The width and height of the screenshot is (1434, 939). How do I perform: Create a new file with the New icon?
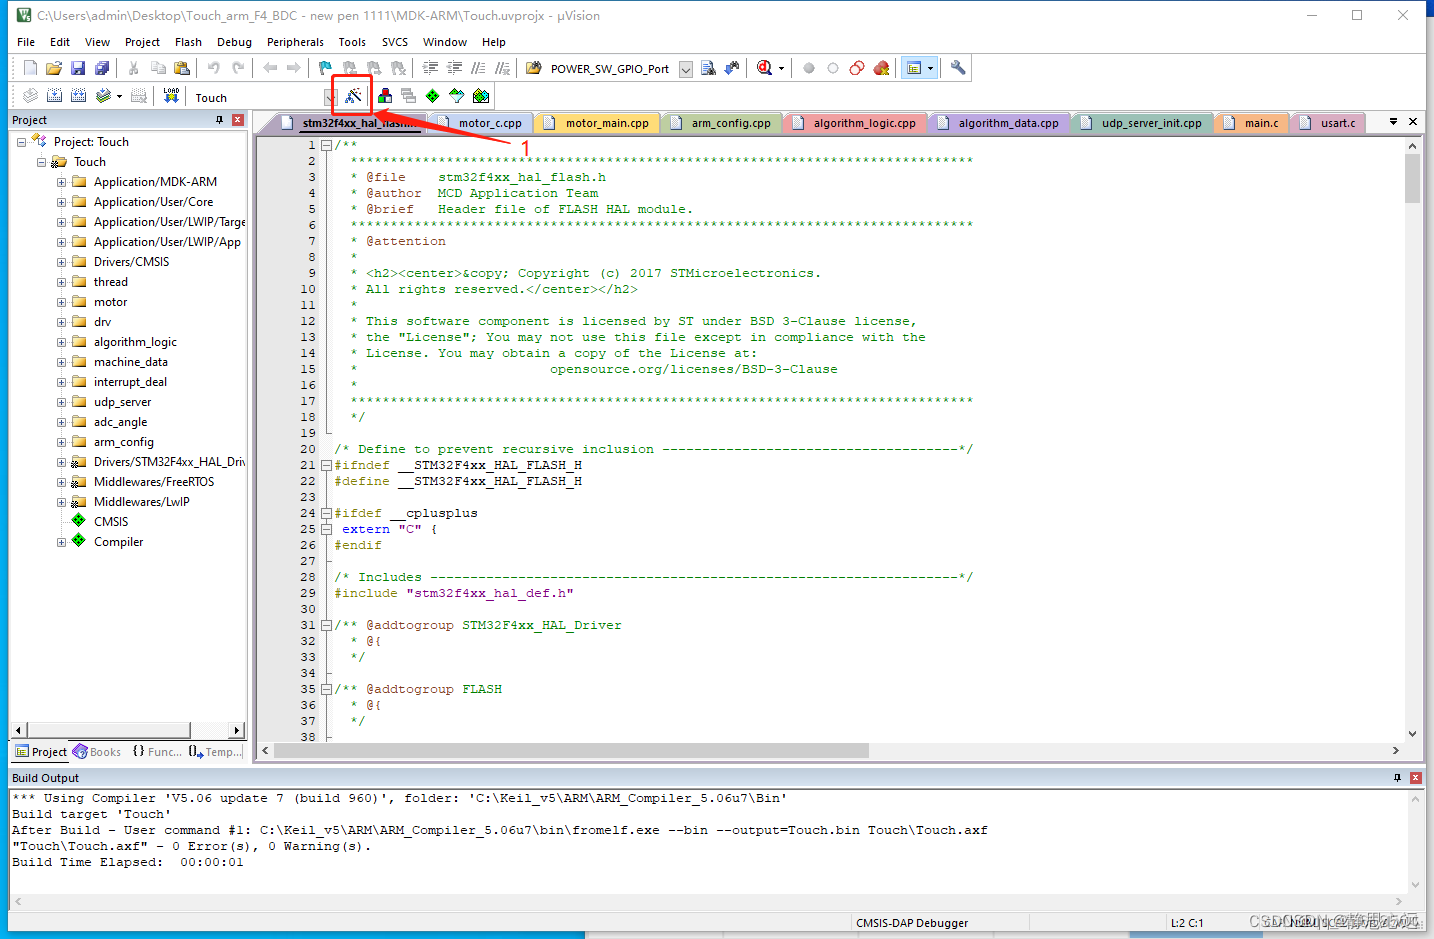pyautogui.click(x=30, y=68)
